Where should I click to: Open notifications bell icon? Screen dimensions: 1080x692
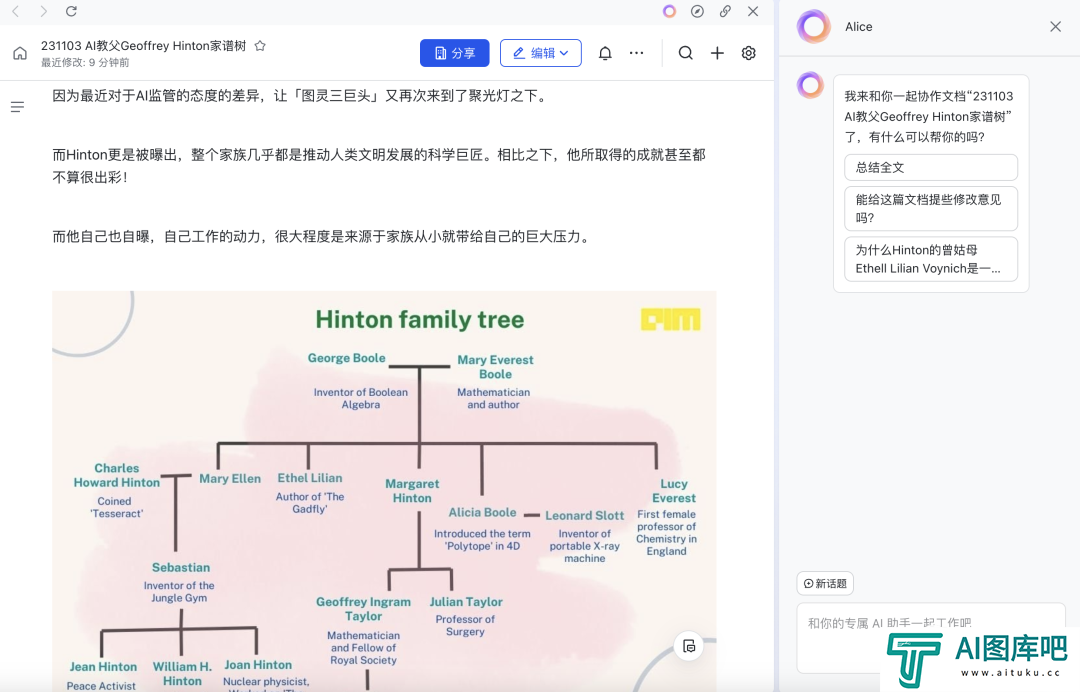[605, 53]
